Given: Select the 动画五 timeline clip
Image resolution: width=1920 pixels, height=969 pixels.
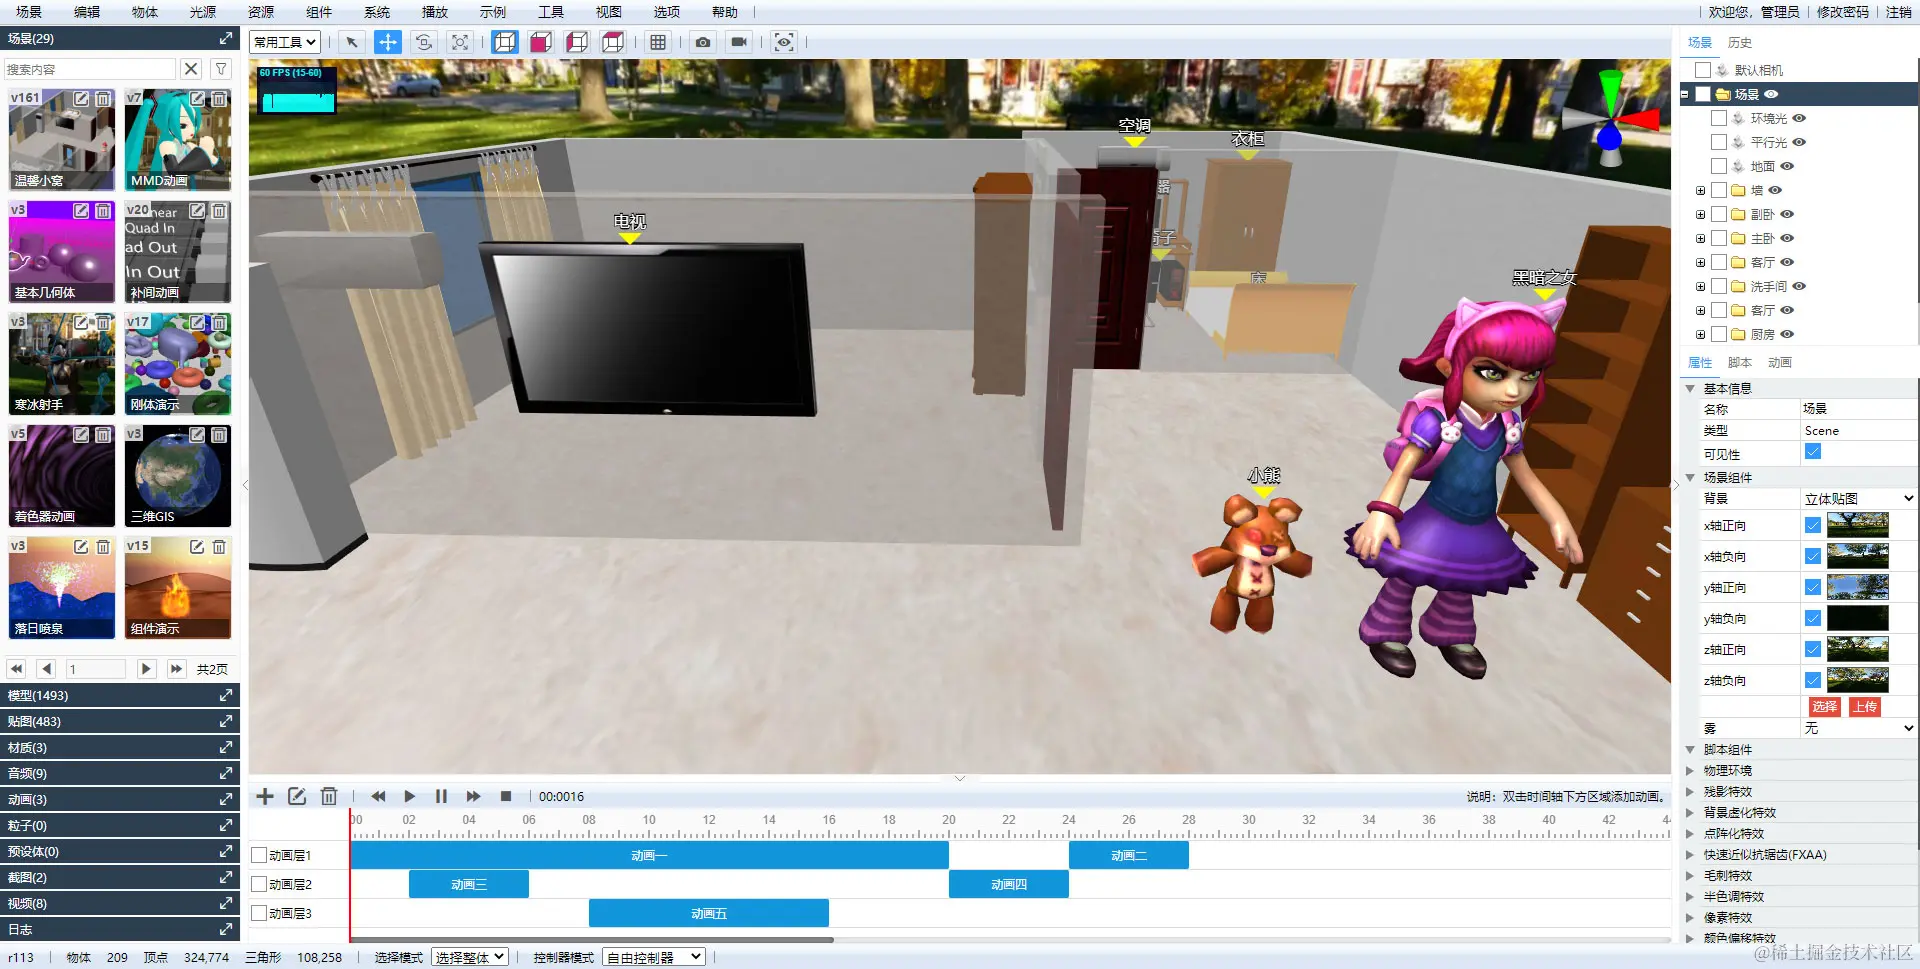Looking at the screenshot, I should [x=709, y=913].
